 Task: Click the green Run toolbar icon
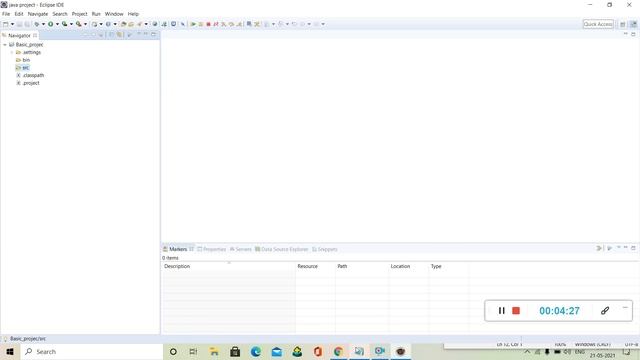(x=51, y=24)
